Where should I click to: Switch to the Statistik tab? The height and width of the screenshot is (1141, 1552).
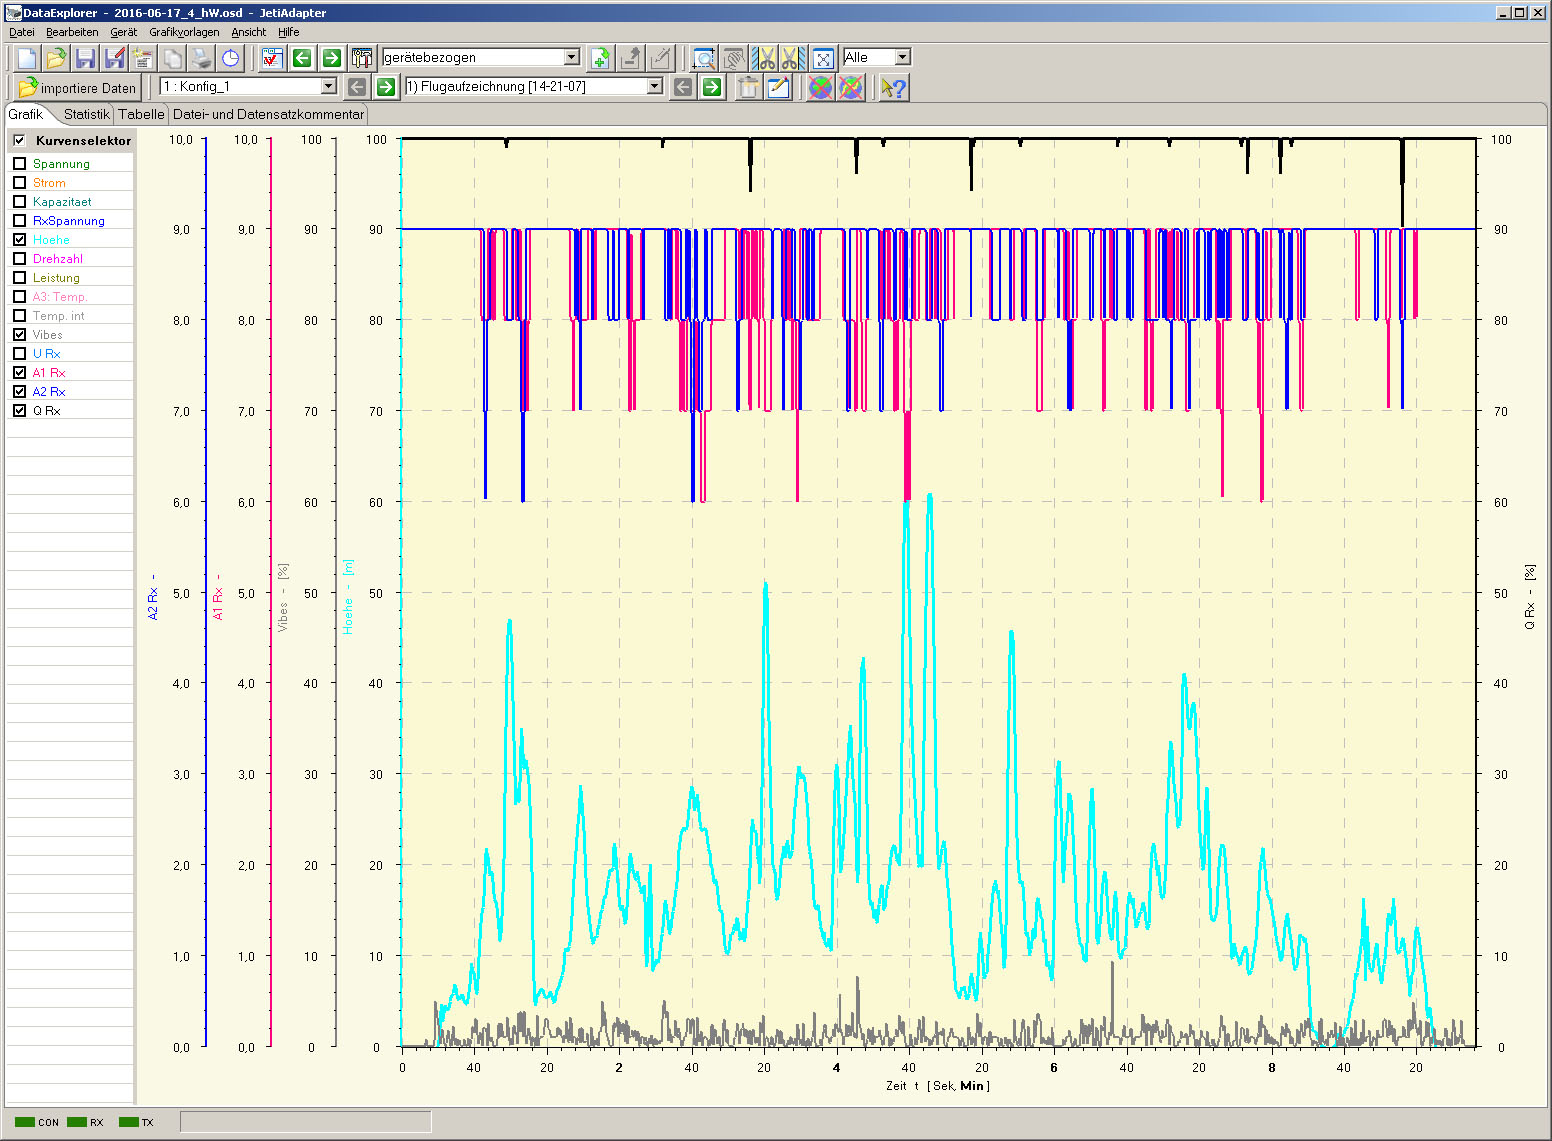pyautogui.click(x=86, y=114)
